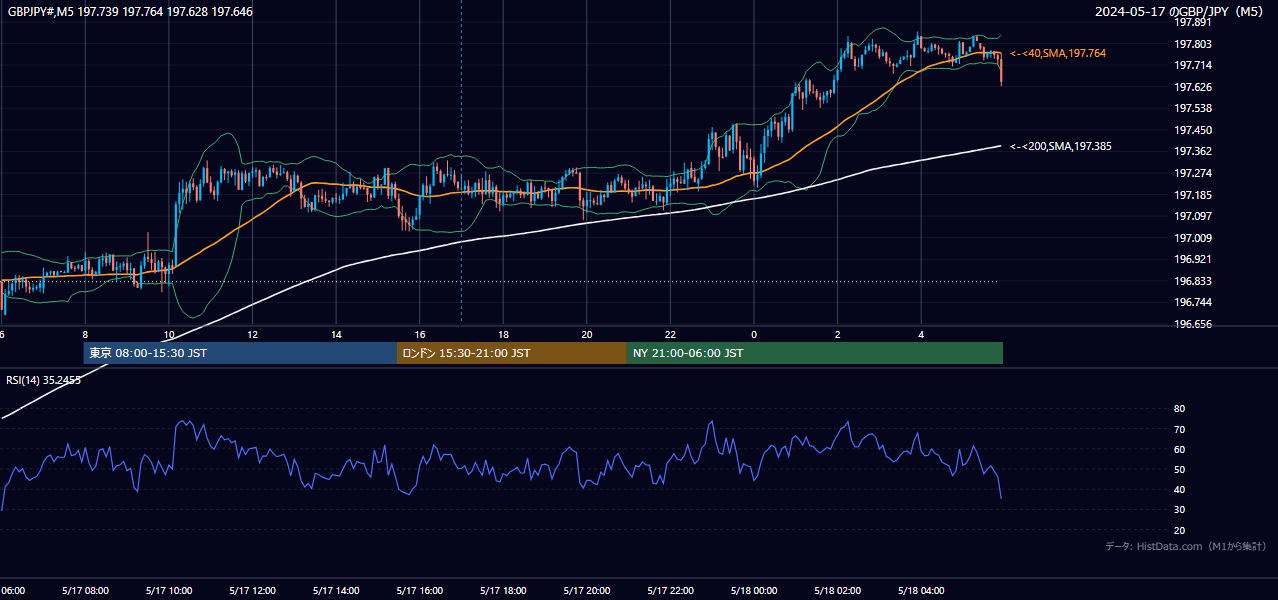
Task: Click the 197.450 price axis label
Action: (x=1193, y=130)
